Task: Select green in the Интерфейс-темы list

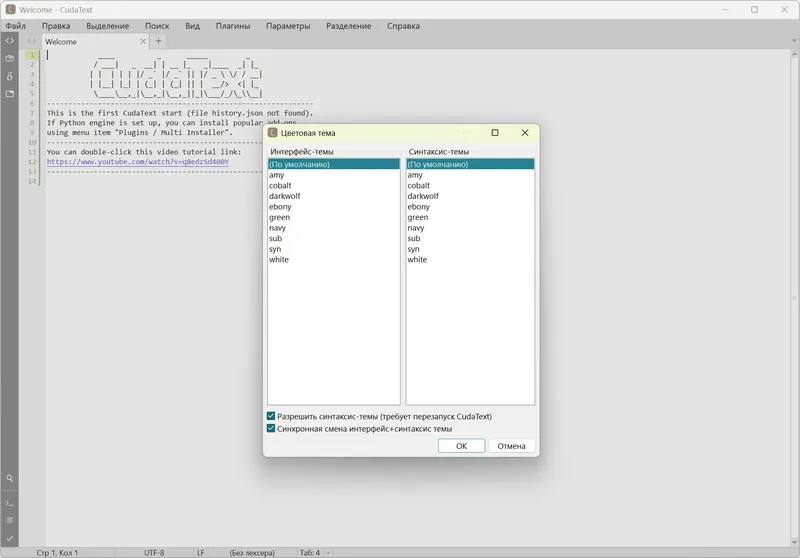Action: pyautogui.click(x=334, y=217)
